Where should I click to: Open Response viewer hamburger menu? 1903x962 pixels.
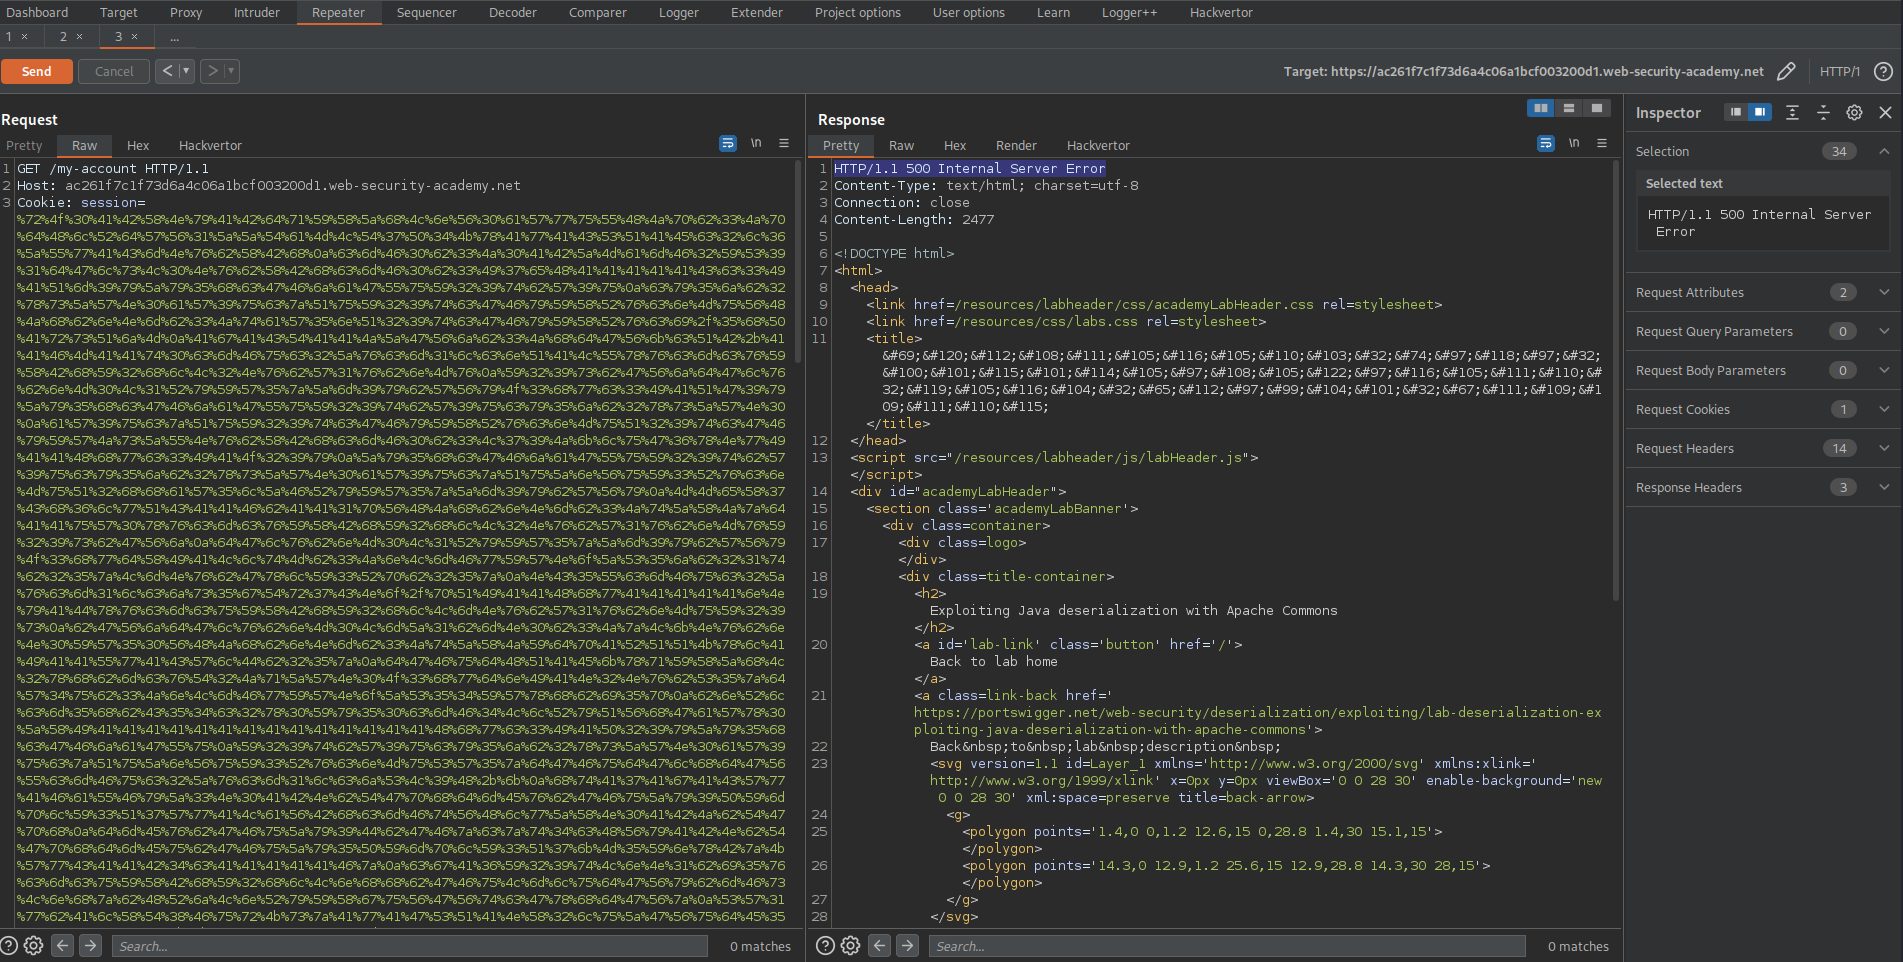pos(1602,144)
